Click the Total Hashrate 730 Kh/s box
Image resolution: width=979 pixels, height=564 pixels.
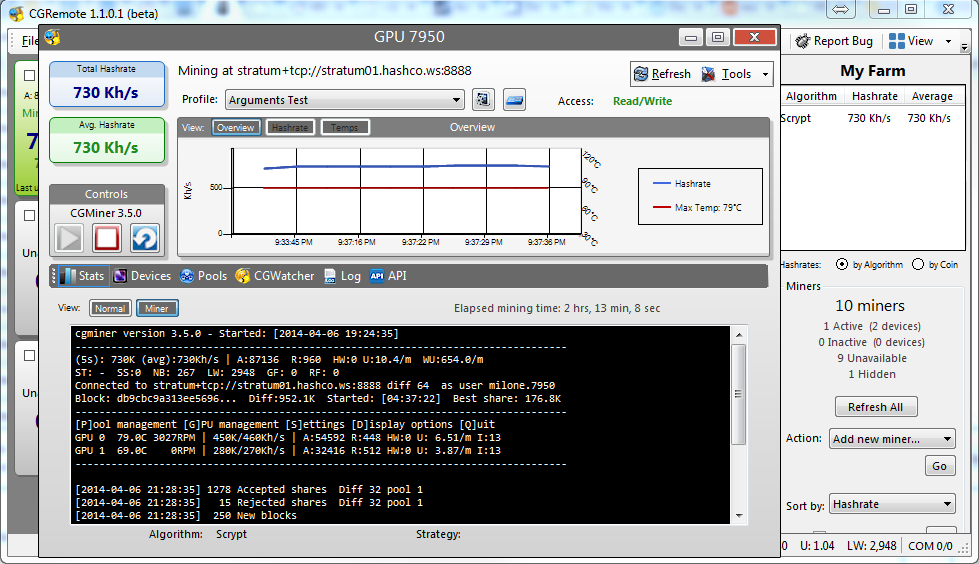107,84
